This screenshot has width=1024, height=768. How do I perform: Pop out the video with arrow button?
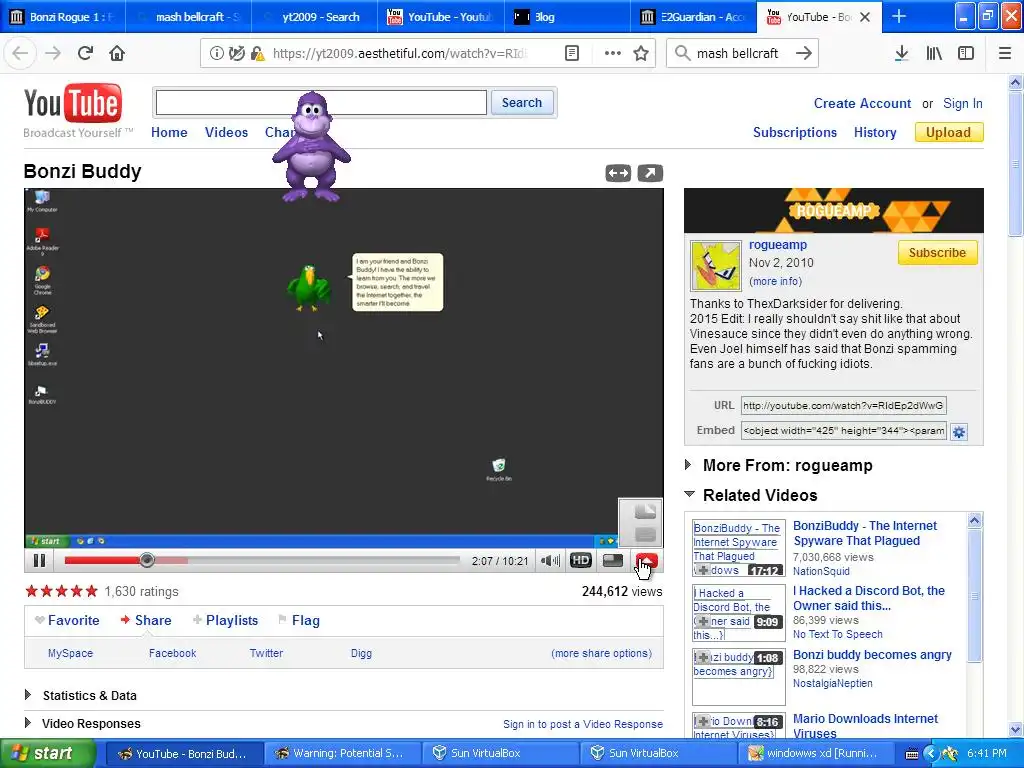coord(650,173)
